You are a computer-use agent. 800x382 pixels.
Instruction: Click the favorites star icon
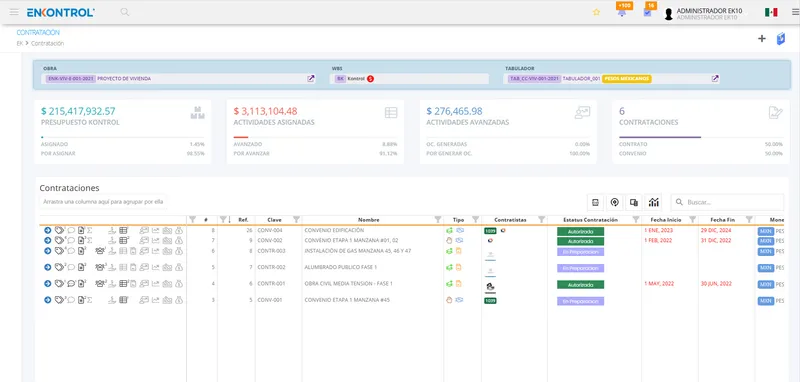click(x=596, y=12)
